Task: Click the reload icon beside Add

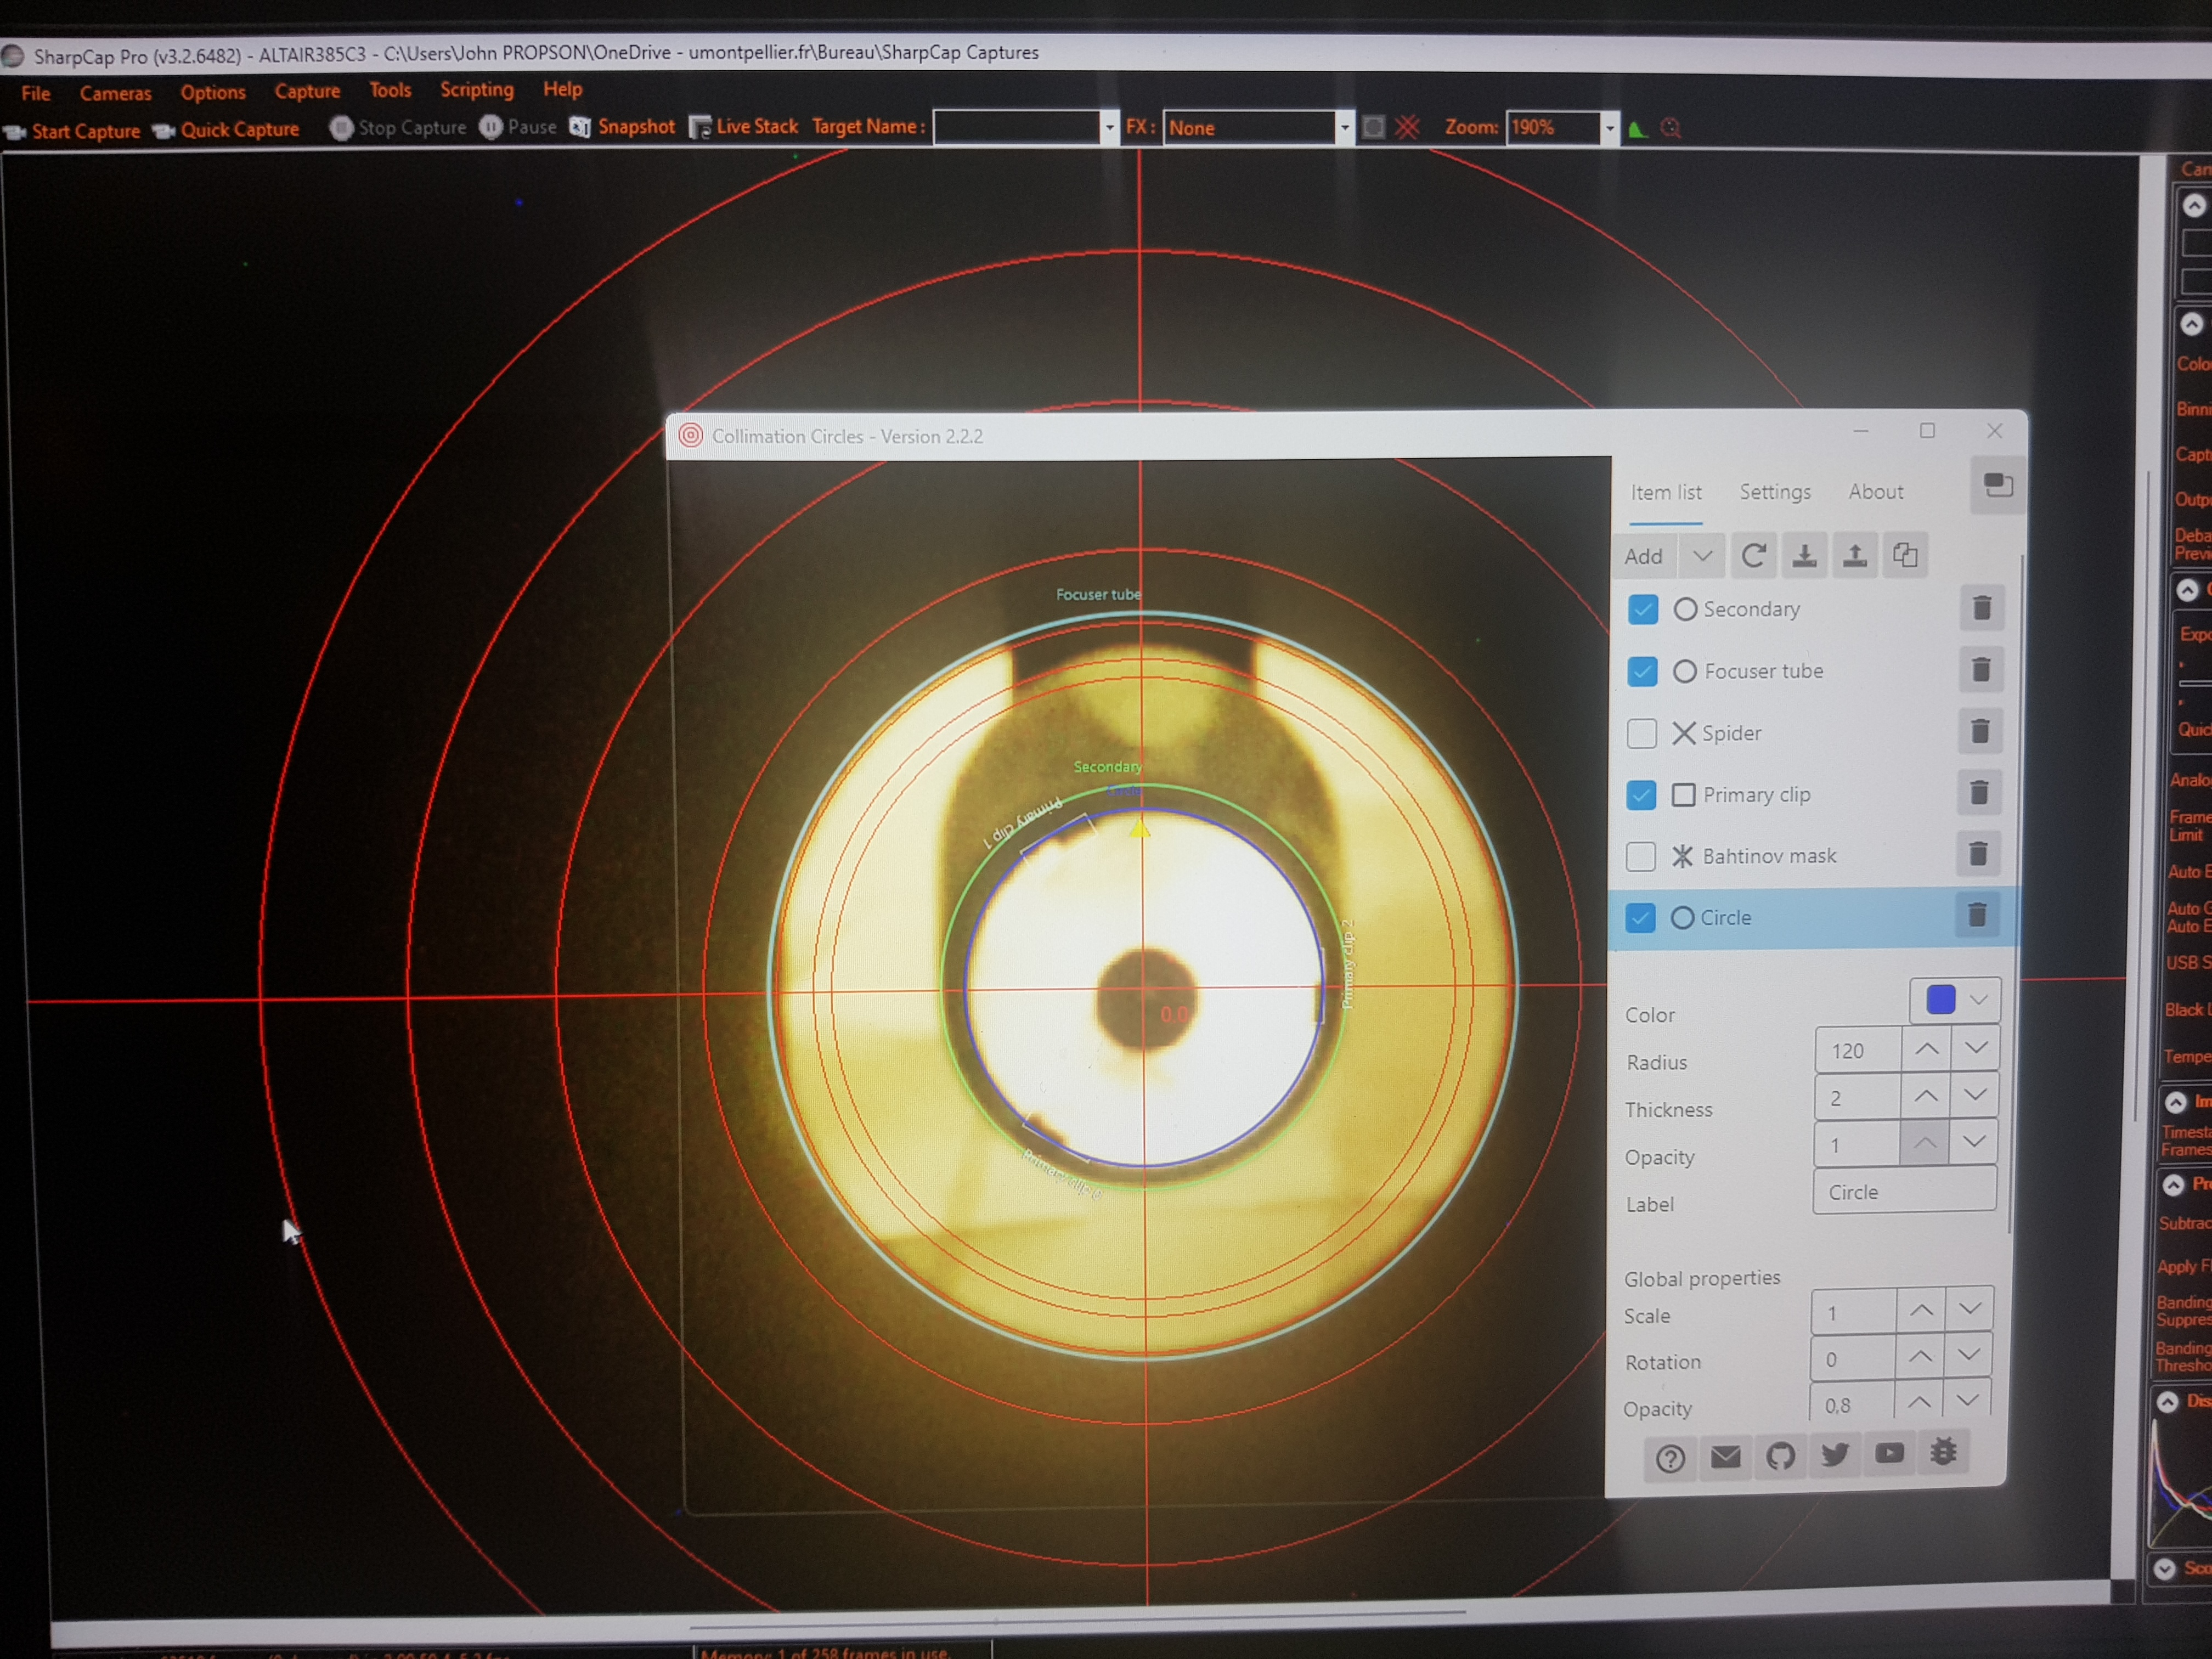Action: point(1753,556)
